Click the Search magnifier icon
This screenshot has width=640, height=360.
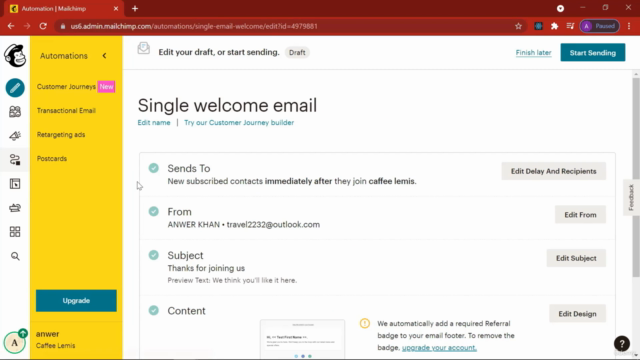tap(15, 256)
